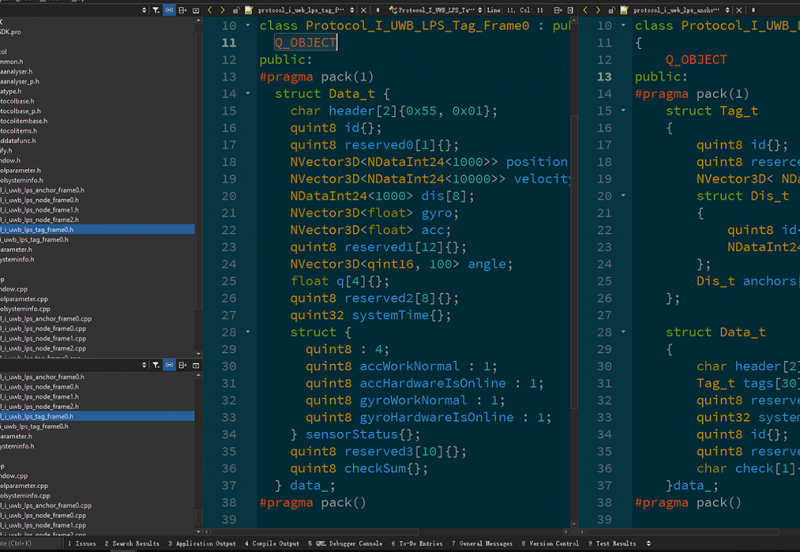Open the left editor open-documents dropdown
This screenshot has height=552, width=800.
coord(352,10)
